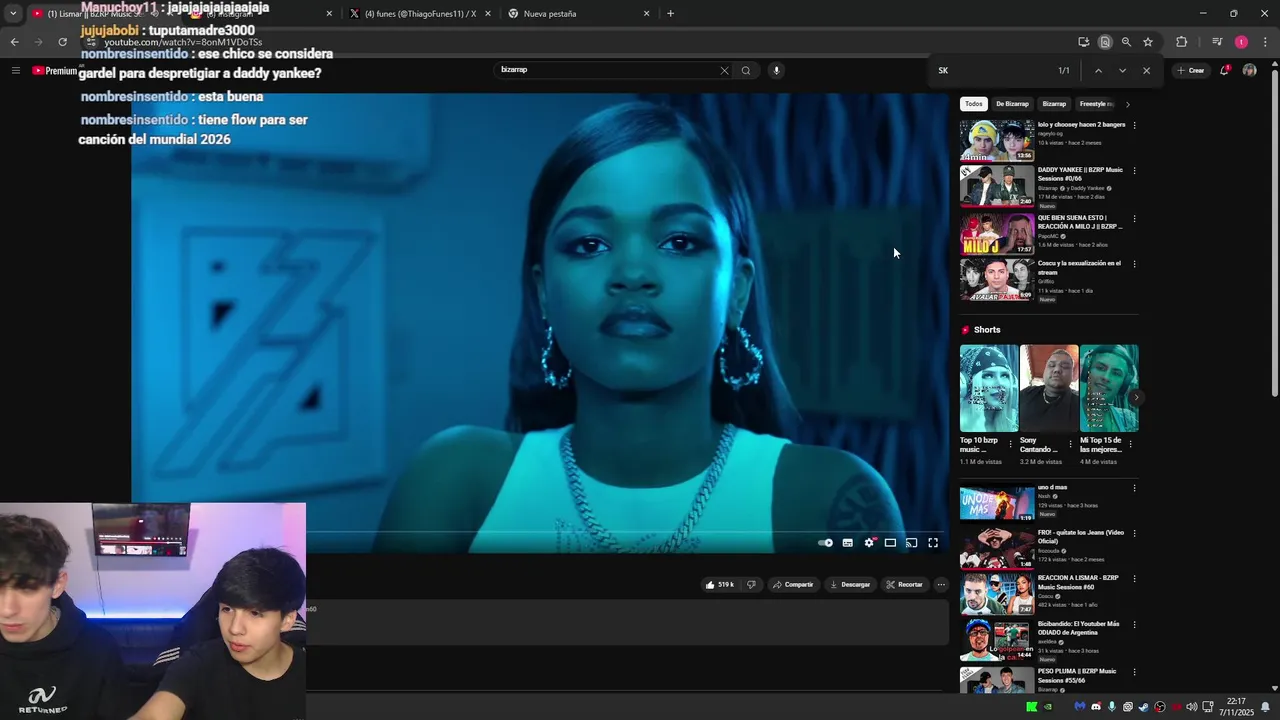Go back with browser back arrow

[x=14, y=42]
